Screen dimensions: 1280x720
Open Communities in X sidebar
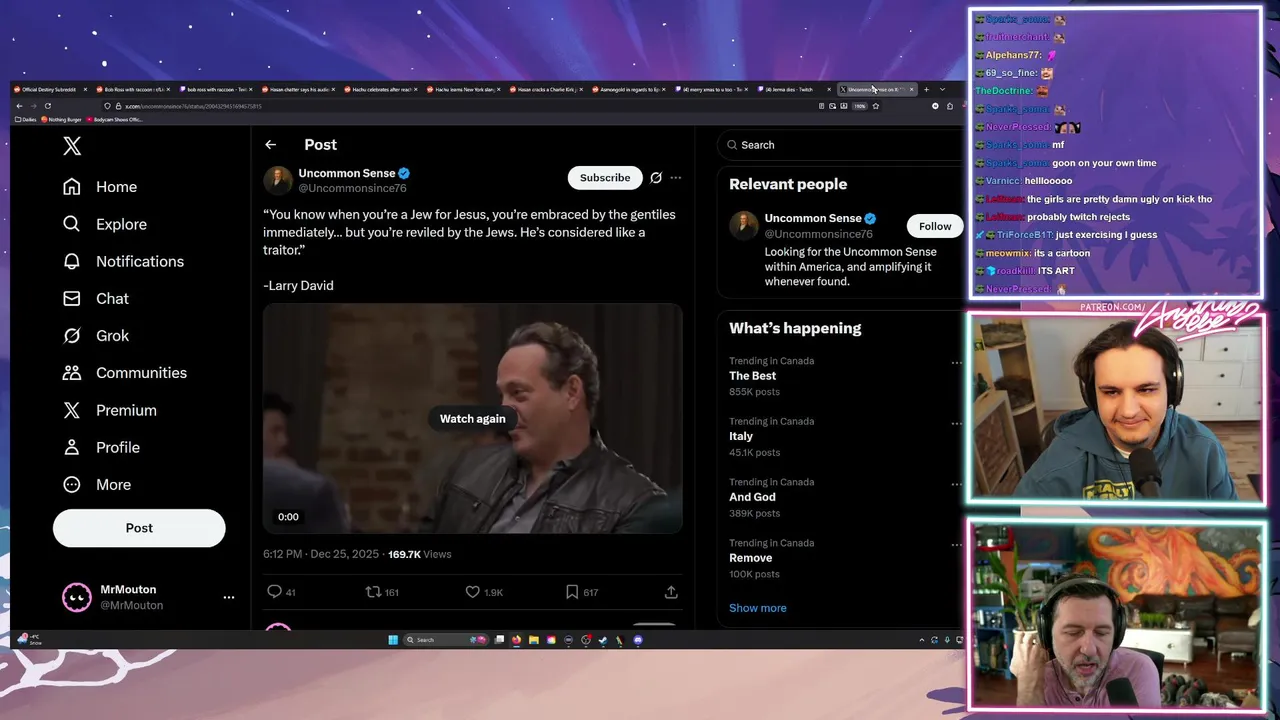pyautogui.click(x=124, y=373)
